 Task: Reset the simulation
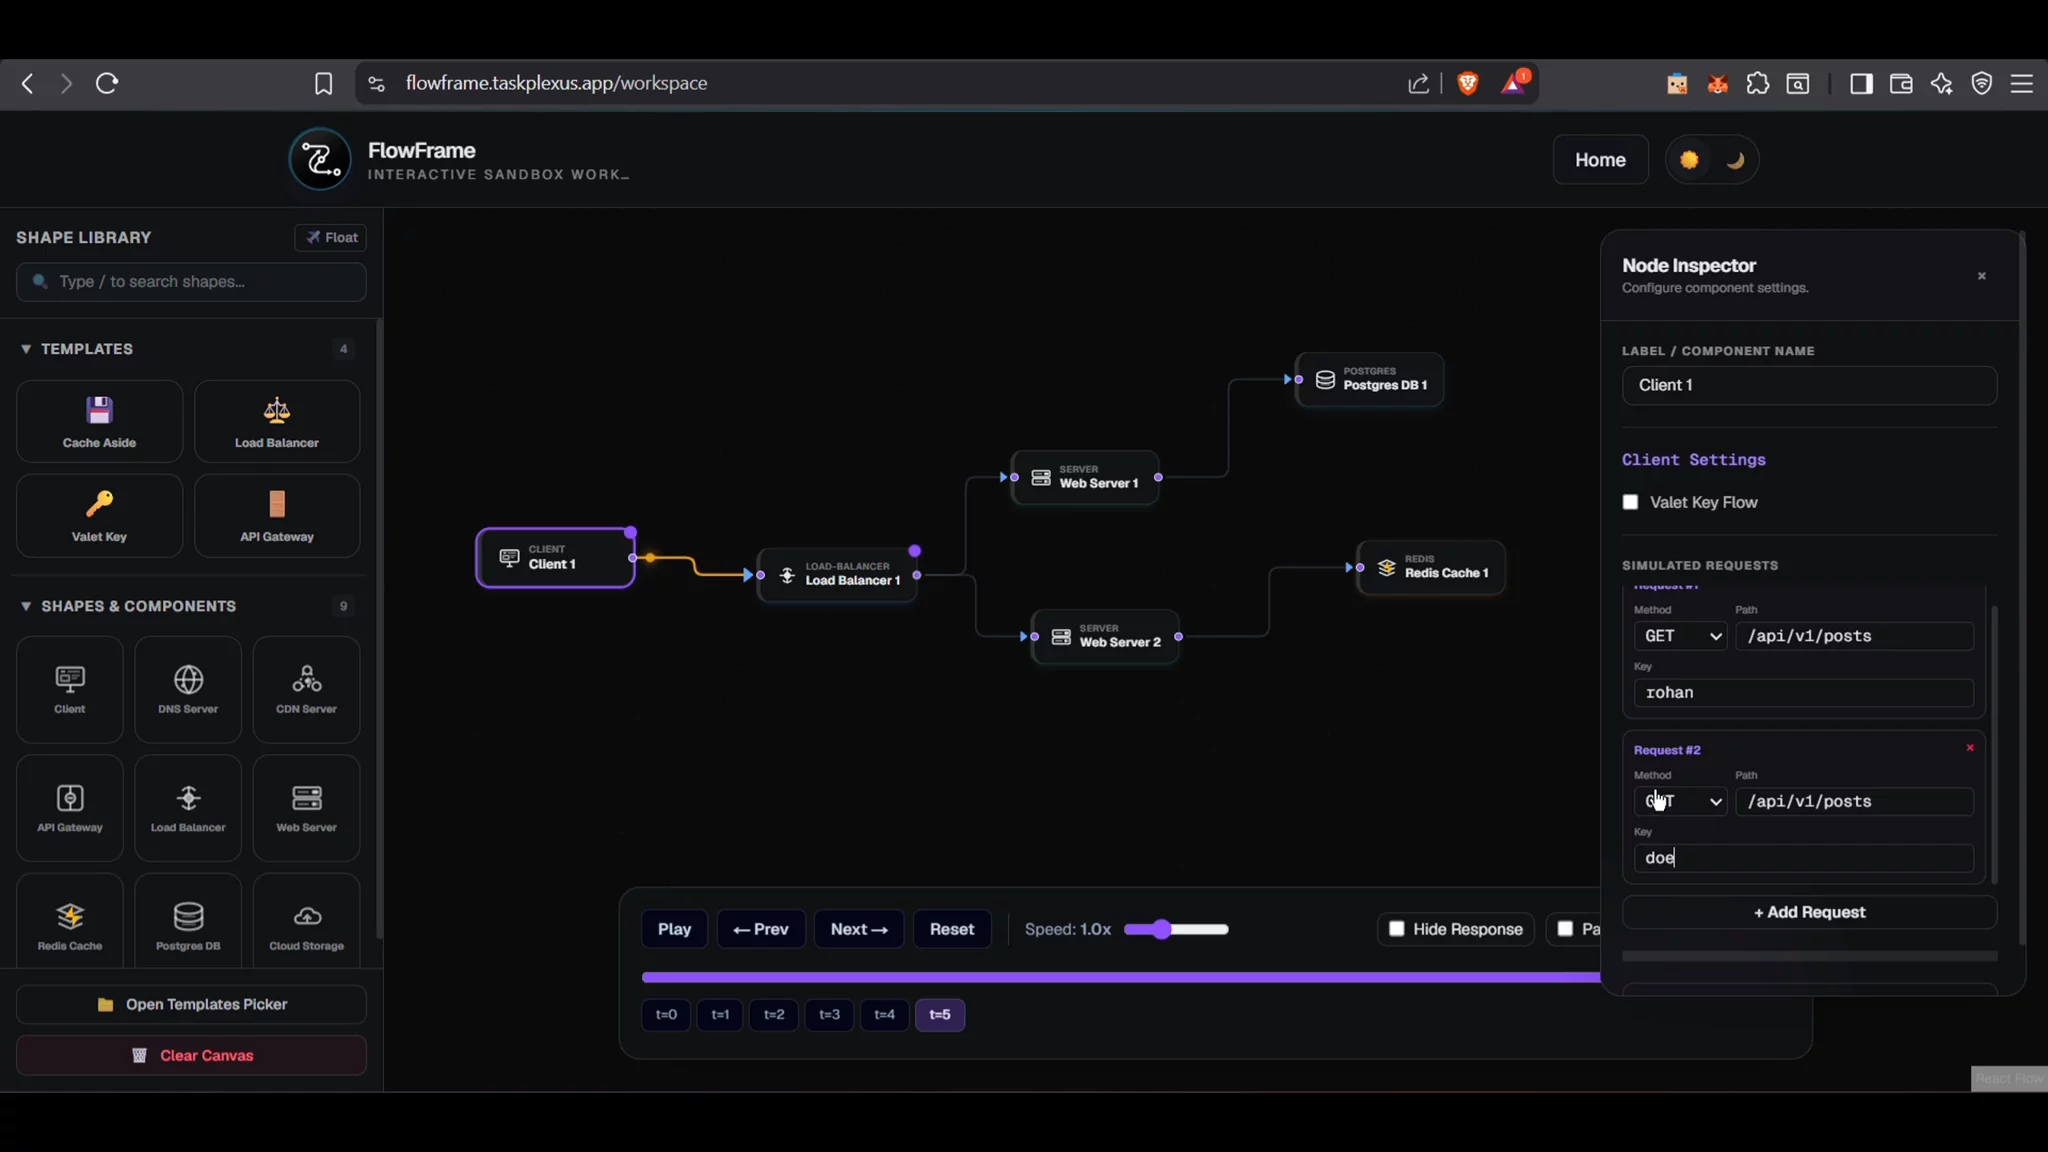[x=952, y=929]
